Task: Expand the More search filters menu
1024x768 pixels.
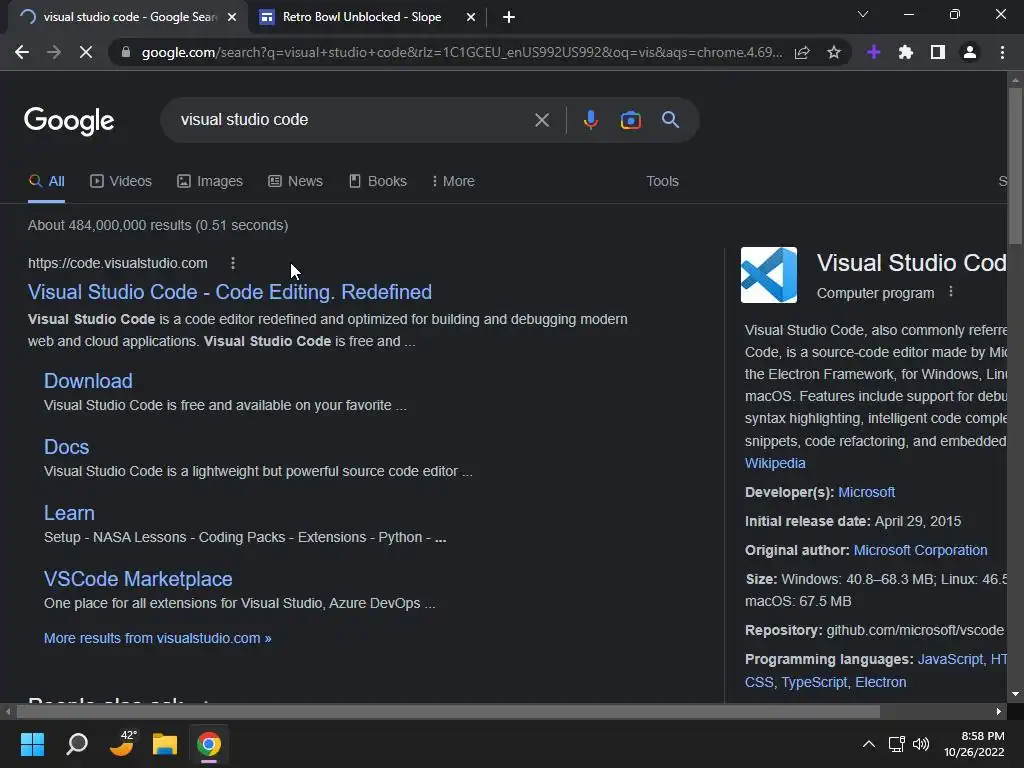Action: (453, 182)
